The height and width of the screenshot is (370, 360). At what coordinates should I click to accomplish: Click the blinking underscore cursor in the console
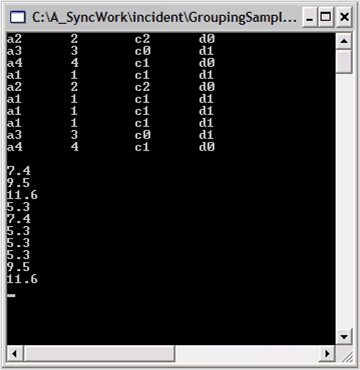[11, 295]
